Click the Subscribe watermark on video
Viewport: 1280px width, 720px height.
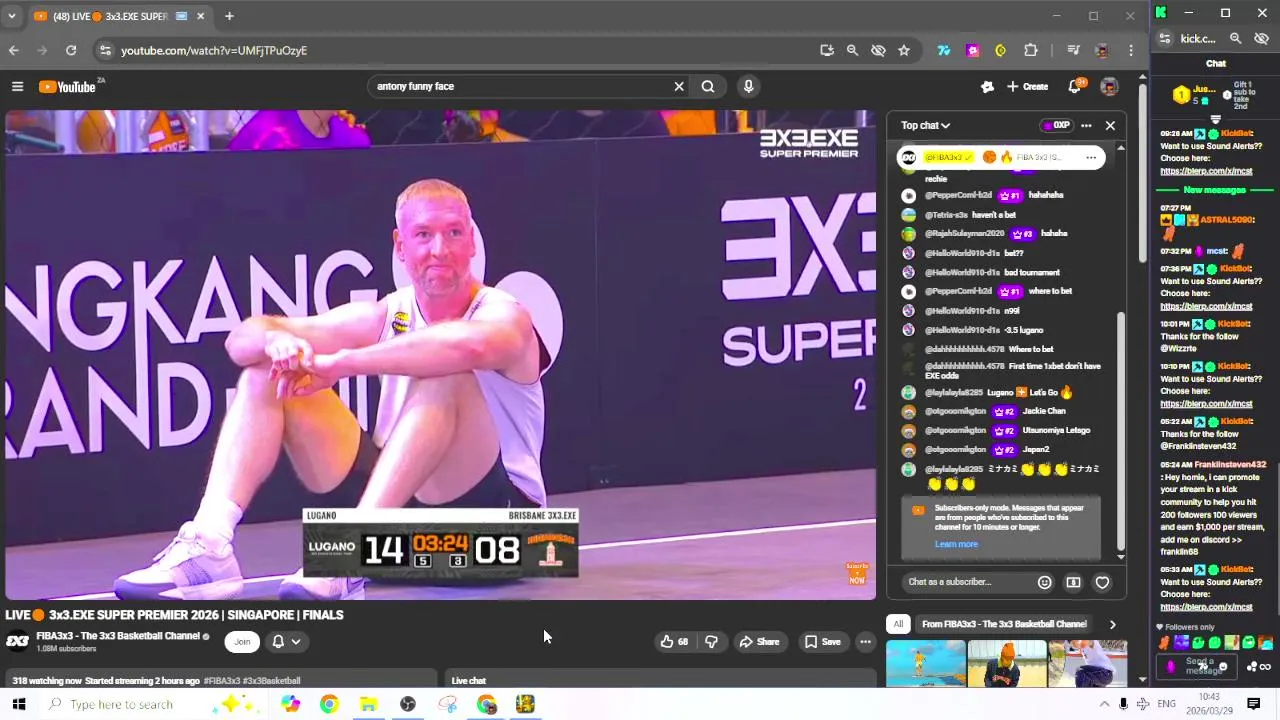pos(857,574)
